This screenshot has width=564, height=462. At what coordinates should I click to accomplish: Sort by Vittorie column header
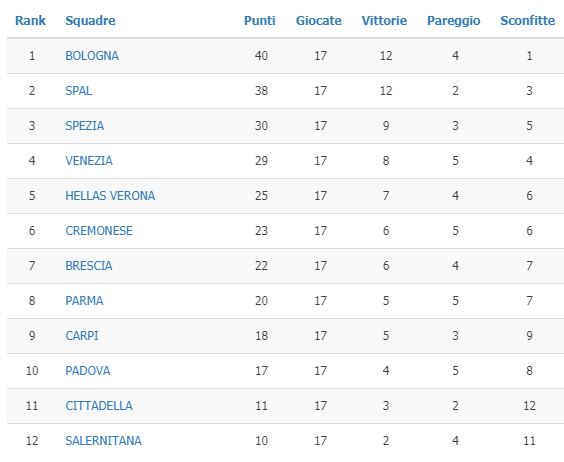(x=384, y=21)
